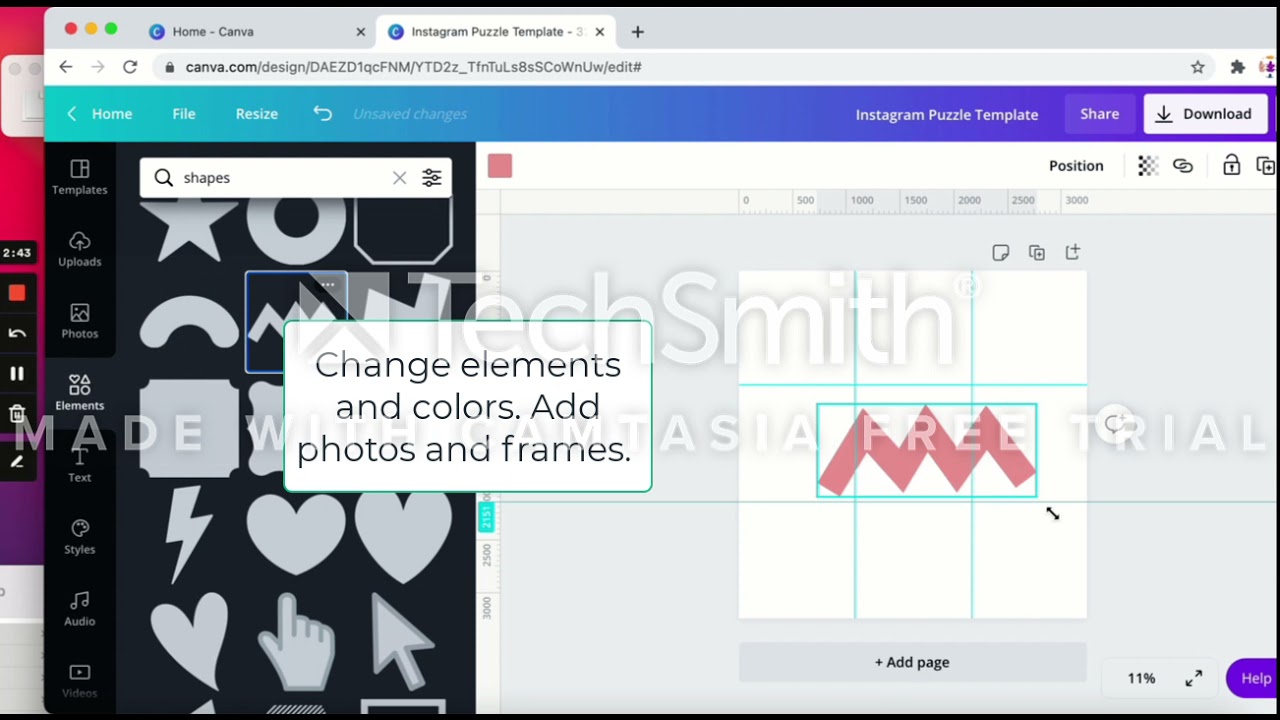Lock the selected element
Viewport: 1280px width, 720px height.
1231,165
